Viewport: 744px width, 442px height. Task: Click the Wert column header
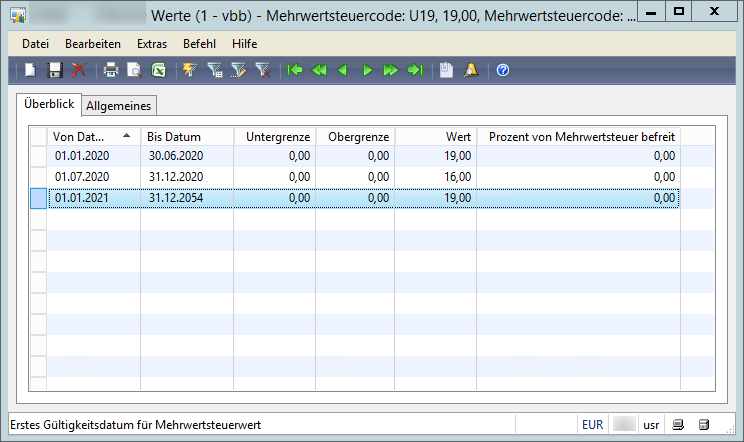[x=436, y=137]
